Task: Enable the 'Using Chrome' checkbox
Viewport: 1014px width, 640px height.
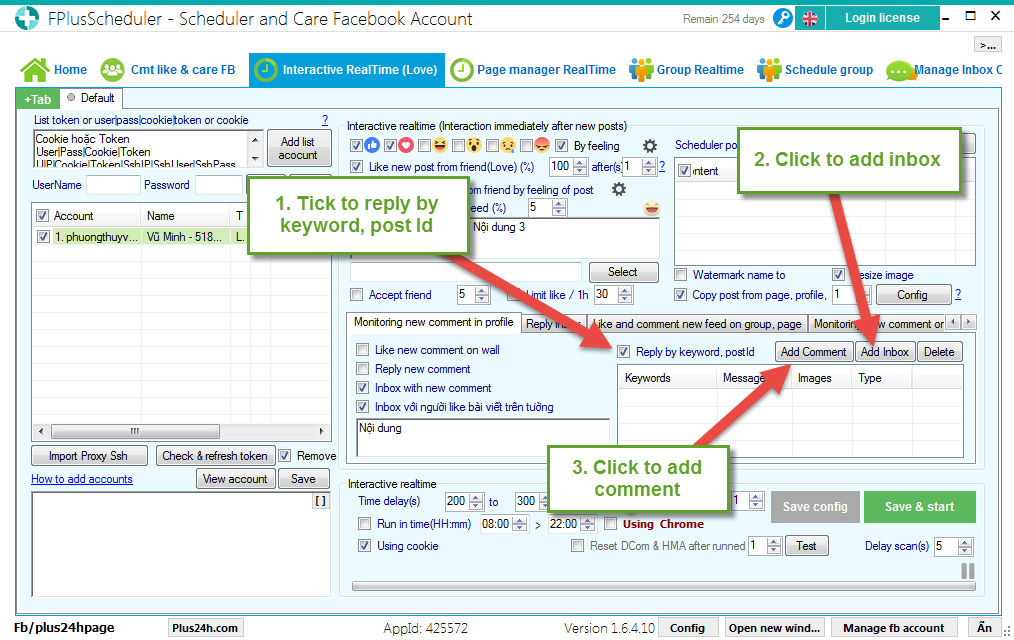Action: [610, 524]
